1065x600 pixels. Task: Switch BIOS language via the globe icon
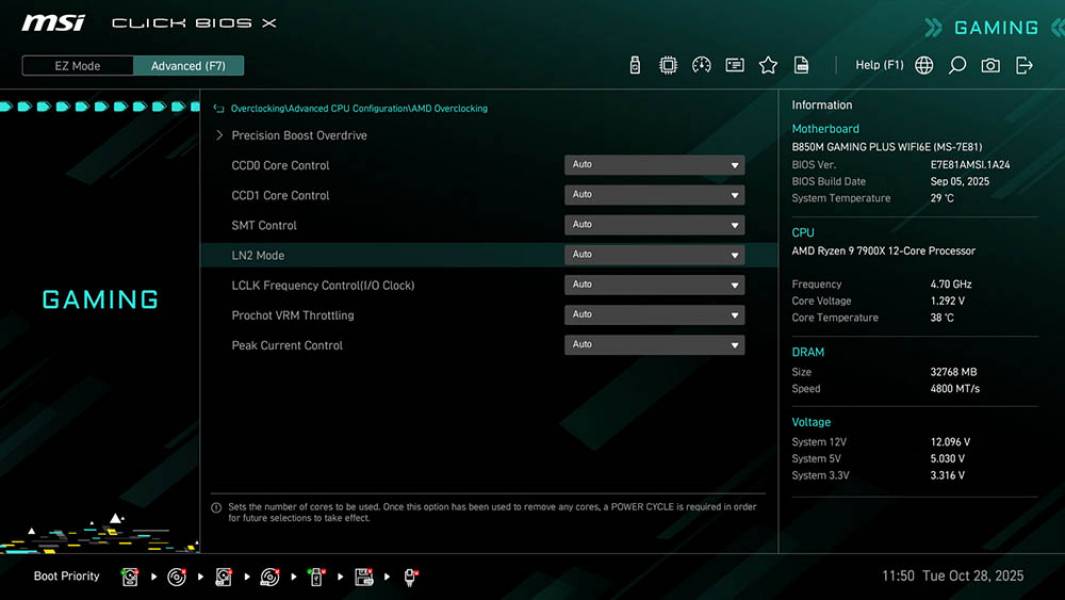[x=923, y=64]
